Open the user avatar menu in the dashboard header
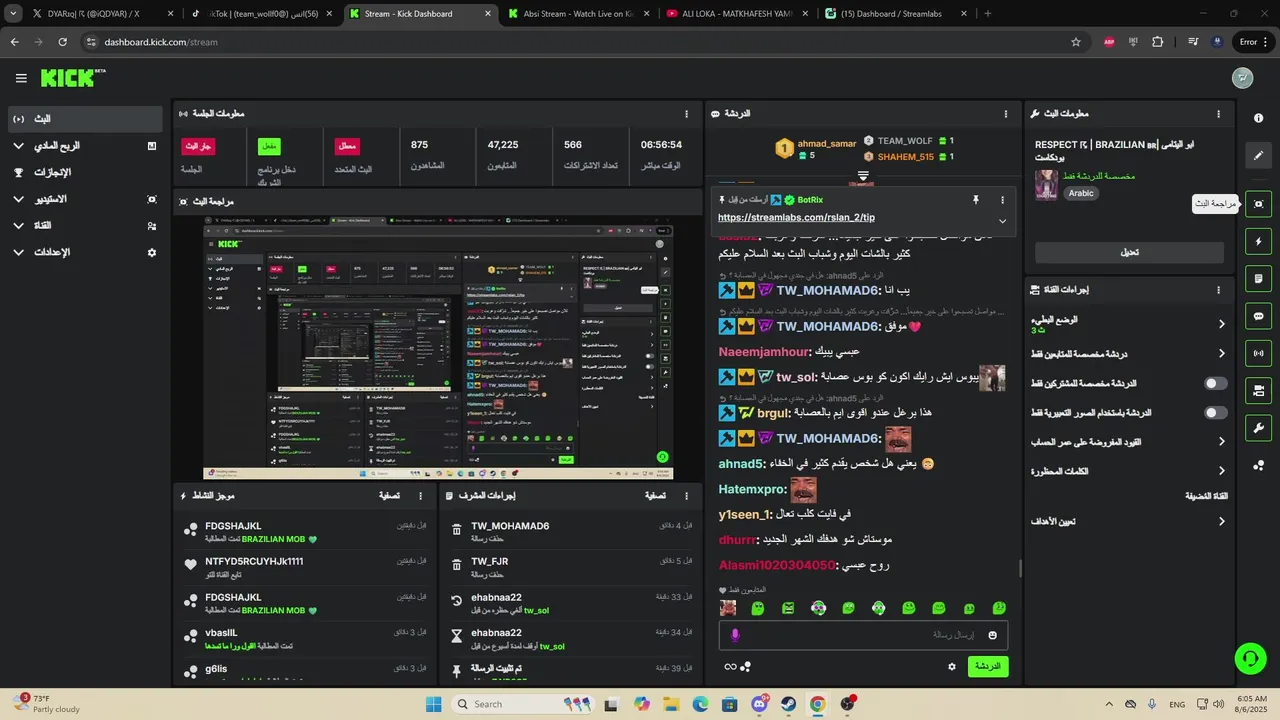 [1242, 78]
